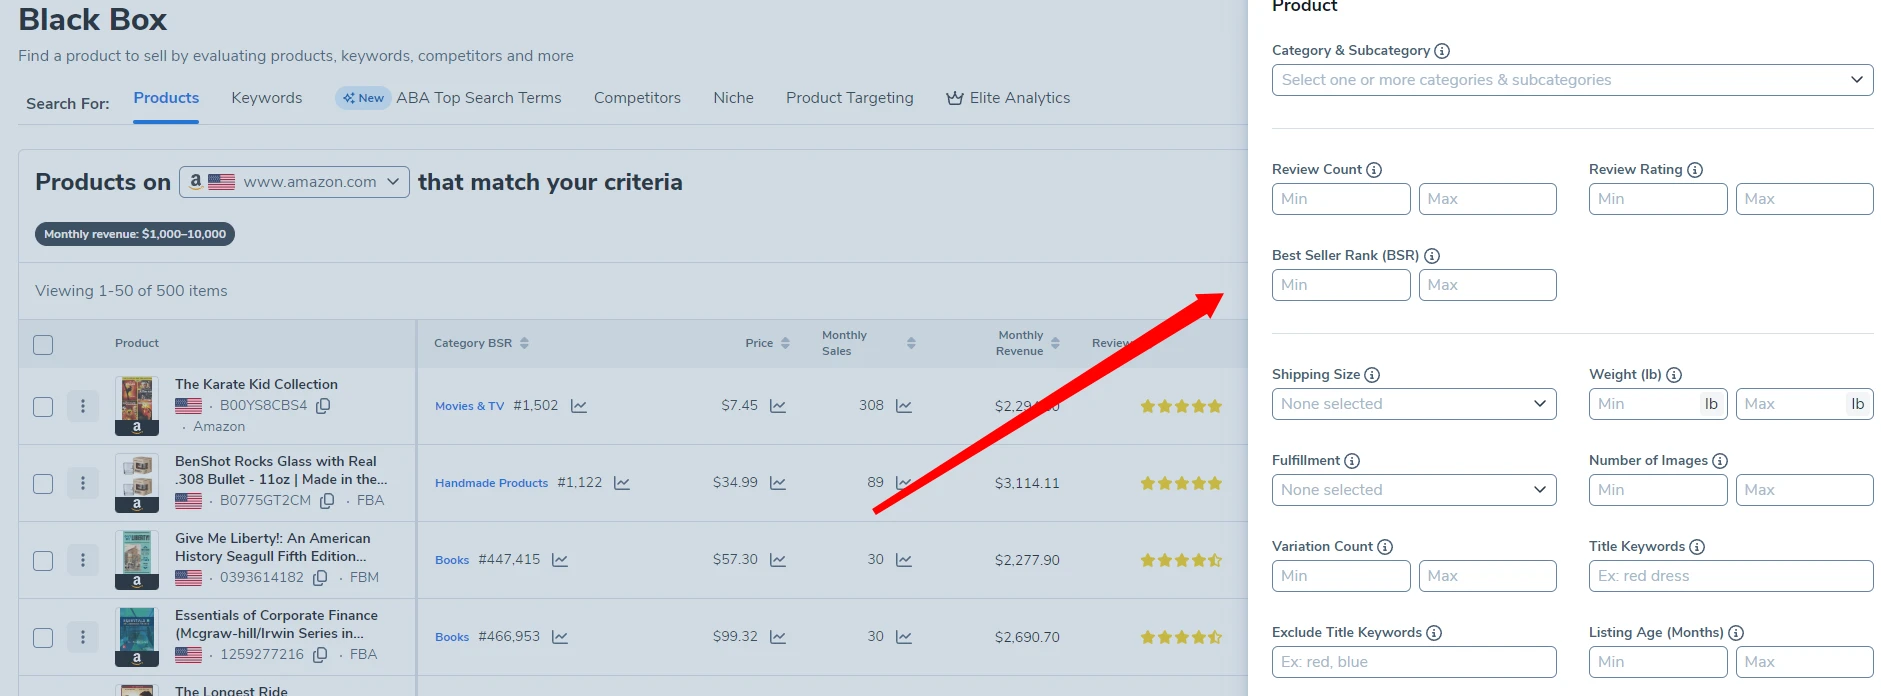1881x696 pixels.
Task: Expand the Shipping Size dropdown
Action: coord(1413,404)
